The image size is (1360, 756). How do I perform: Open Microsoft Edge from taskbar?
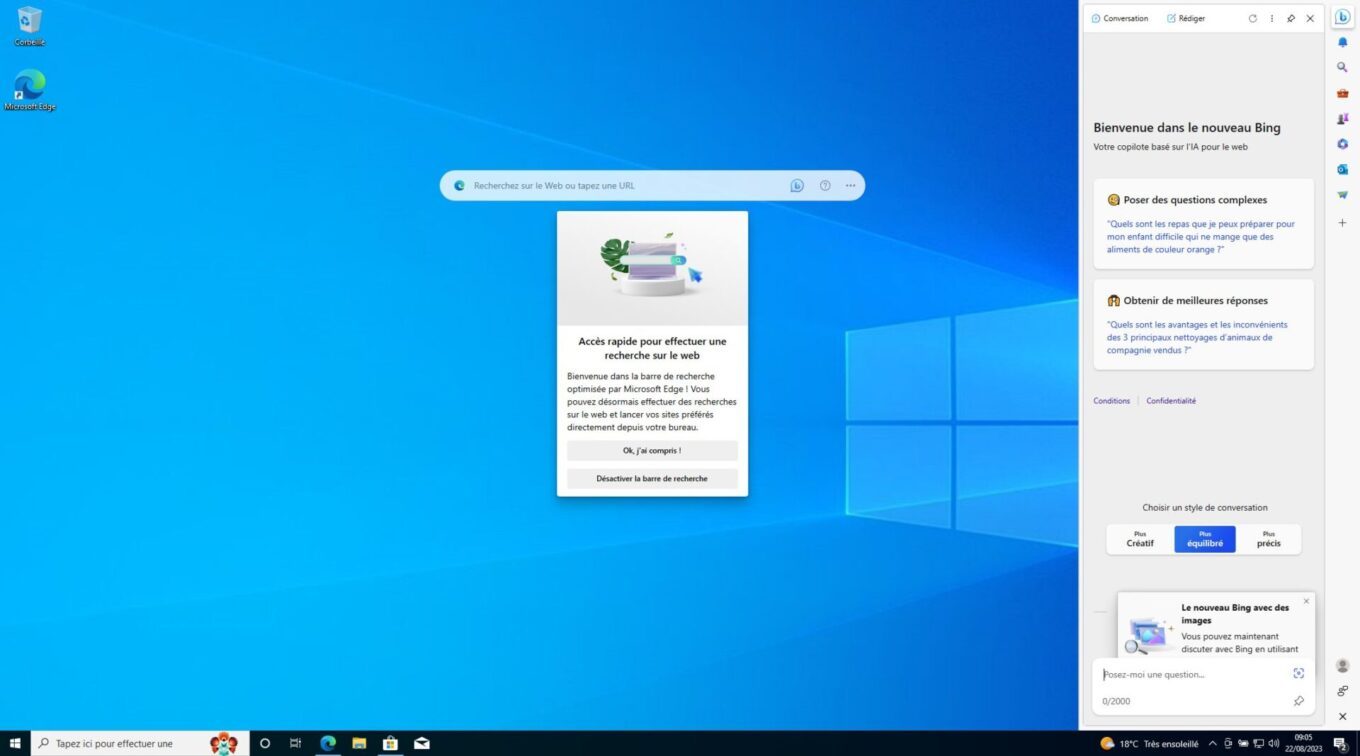pos(328,743)
